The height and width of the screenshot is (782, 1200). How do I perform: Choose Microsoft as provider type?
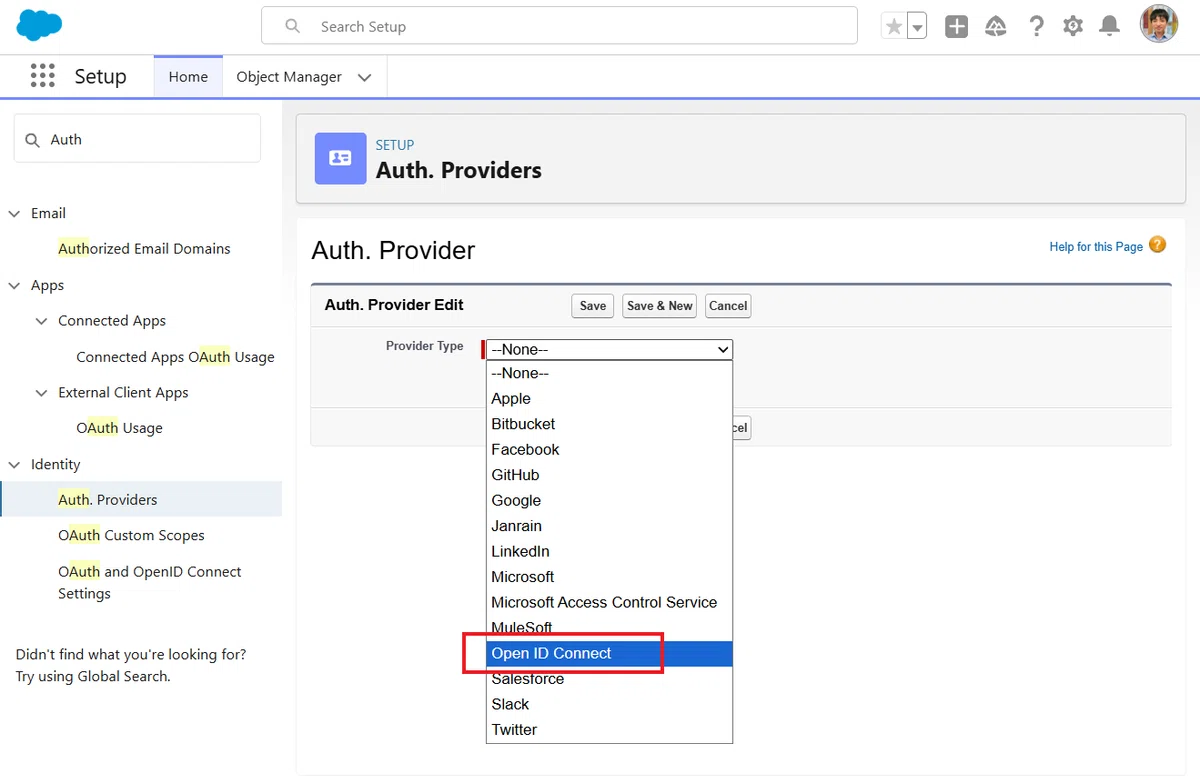610,577
